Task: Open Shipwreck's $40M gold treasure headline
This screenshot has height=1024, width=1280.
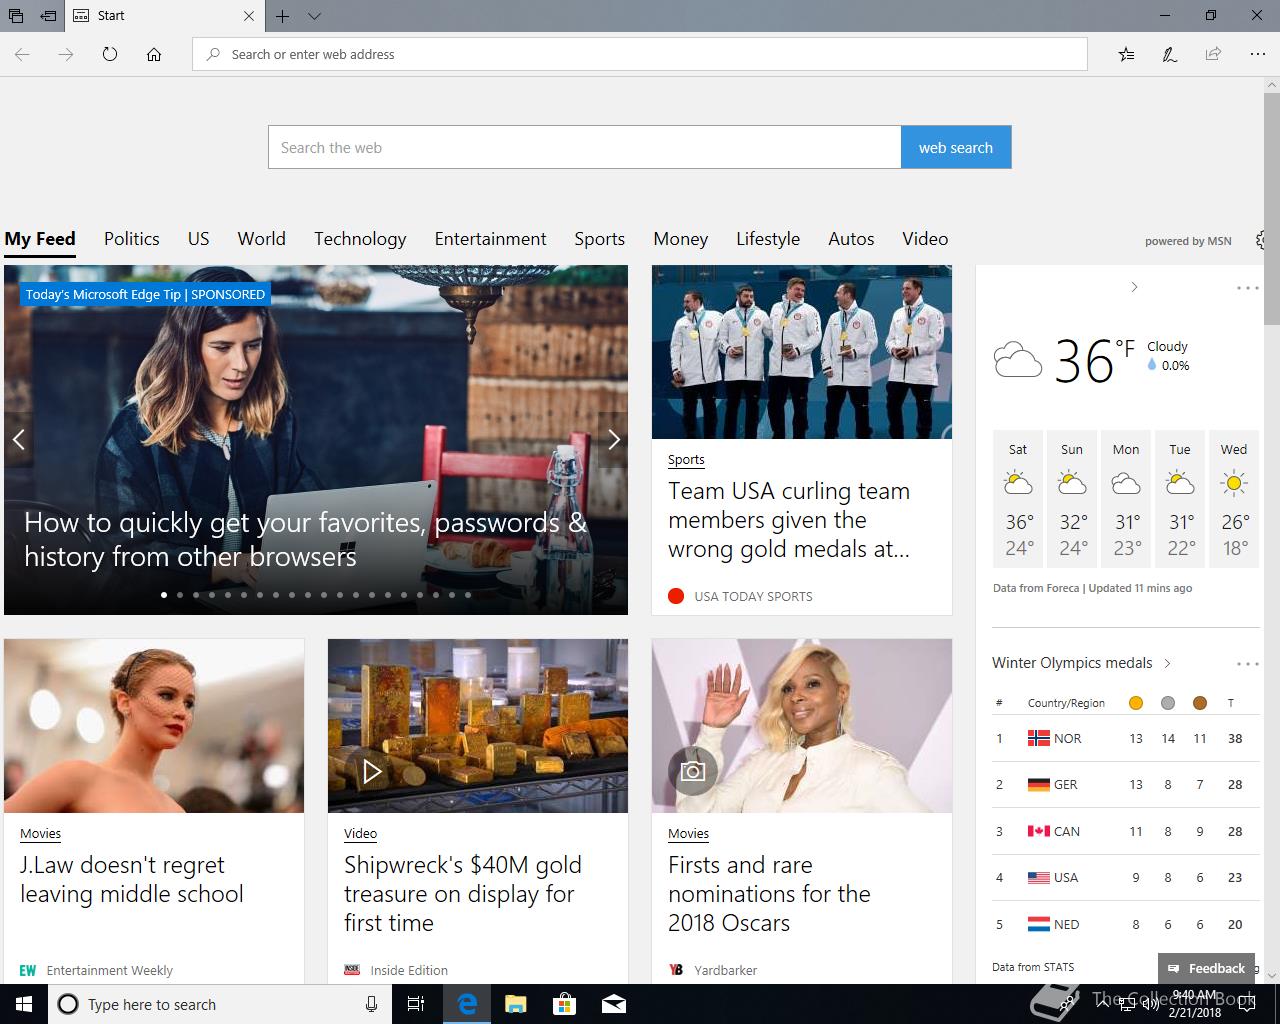Action: click(x=463, y=894)
